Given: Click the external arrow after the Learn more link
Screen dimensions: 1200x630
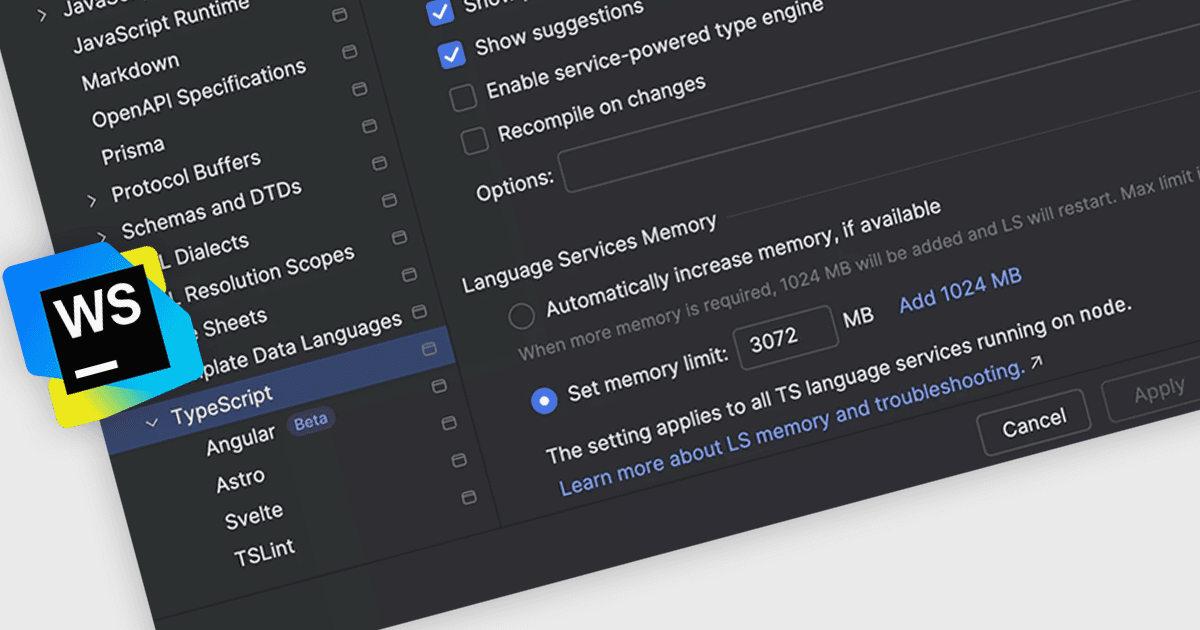Looking at the screenshot, I should pos(1036,362).
